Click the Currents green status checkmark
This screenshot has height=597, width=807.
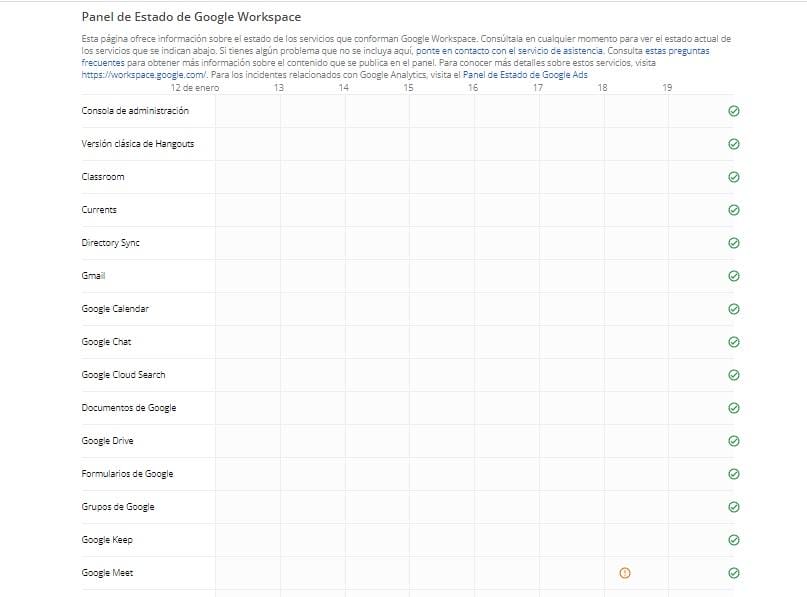(734, 210)
